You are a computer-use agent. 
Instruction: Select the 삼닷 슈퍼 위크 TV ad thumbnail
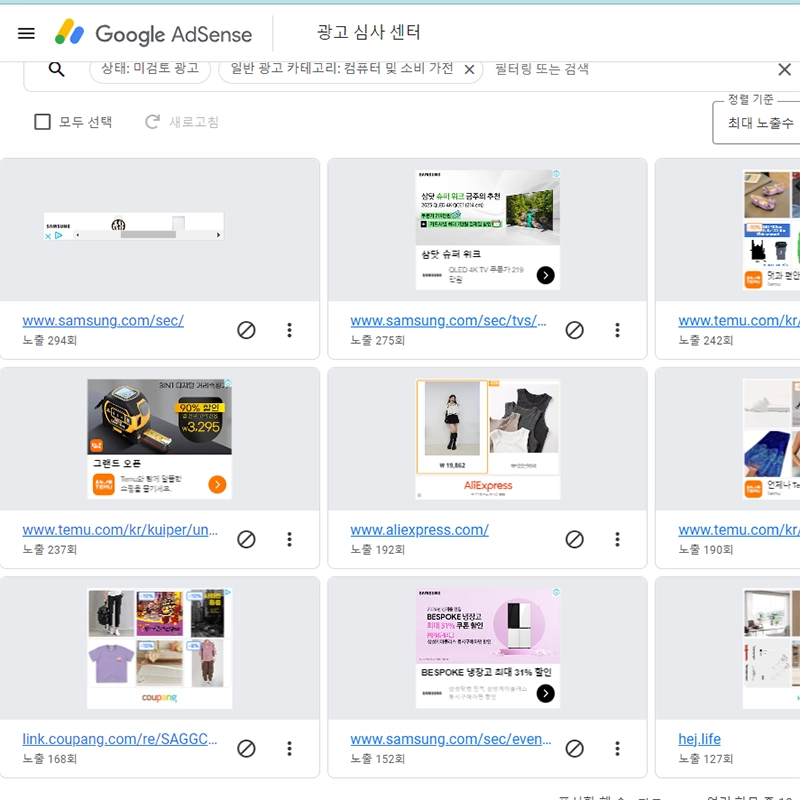tap(488, 230)
